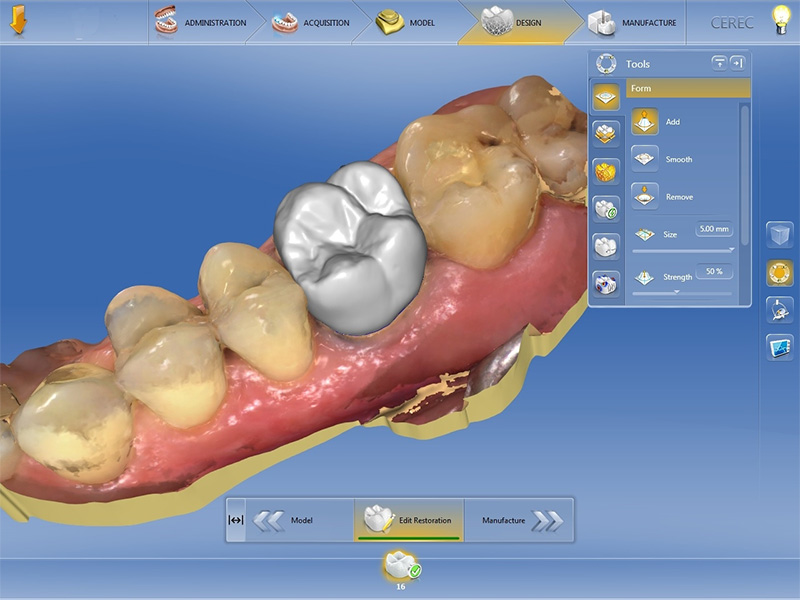Click the gray crown restoration model
800x600 pixels.
tap(351, 248)
